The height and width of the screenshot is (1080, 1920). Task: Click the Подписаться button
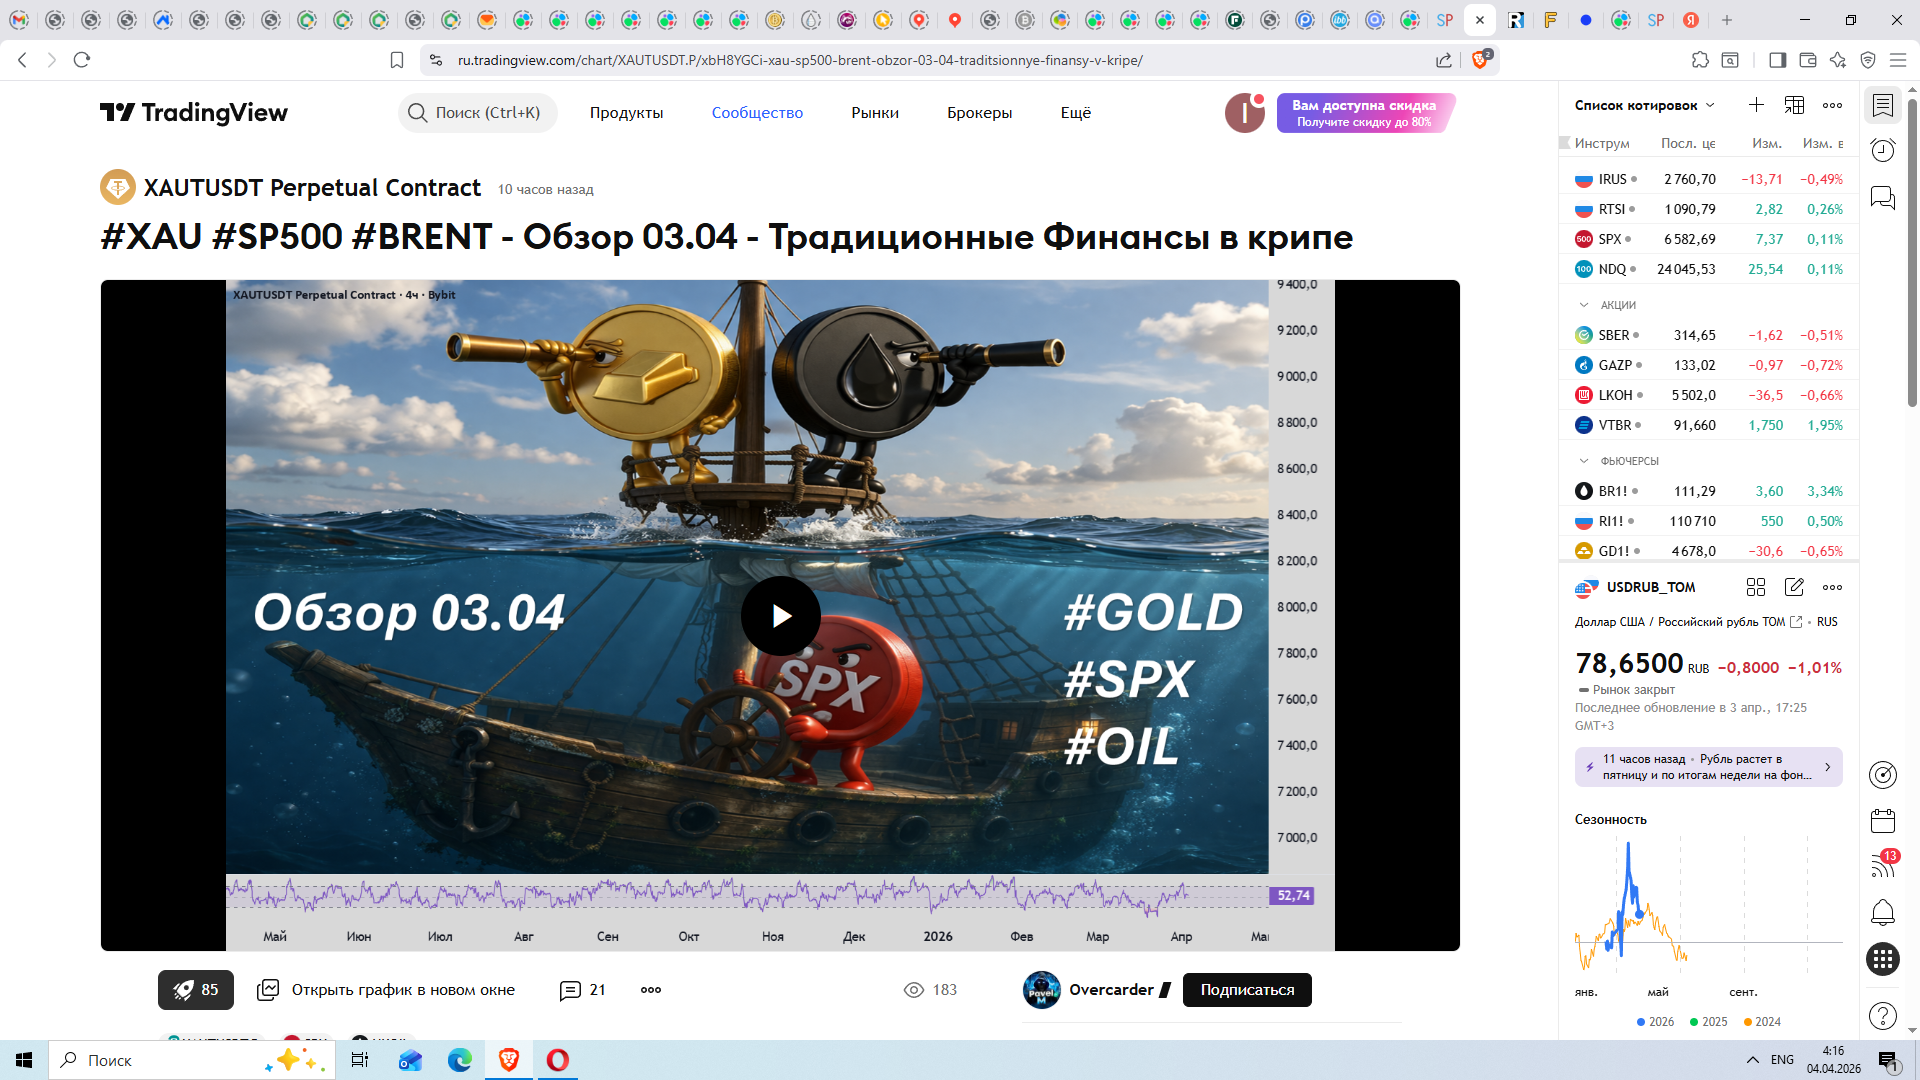(1247, 990)
